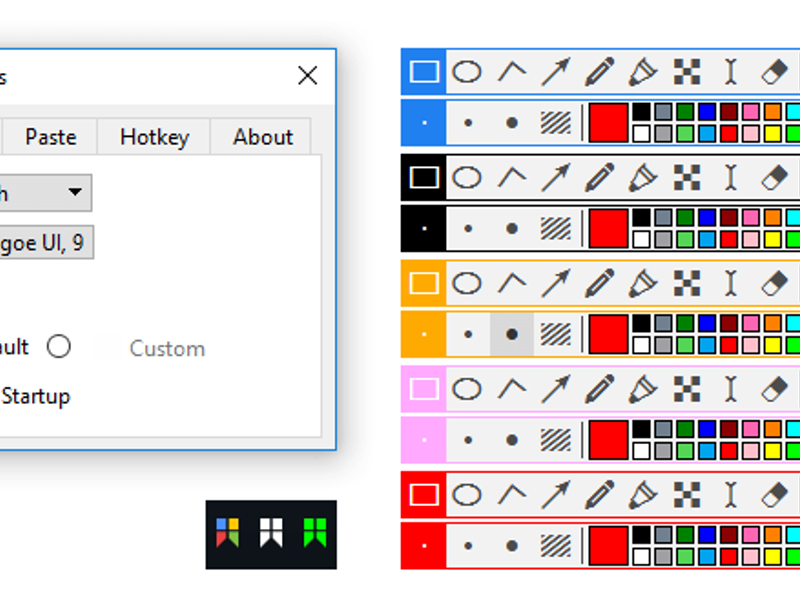Select arrow tool in black toolbar

tap(556, 178)
